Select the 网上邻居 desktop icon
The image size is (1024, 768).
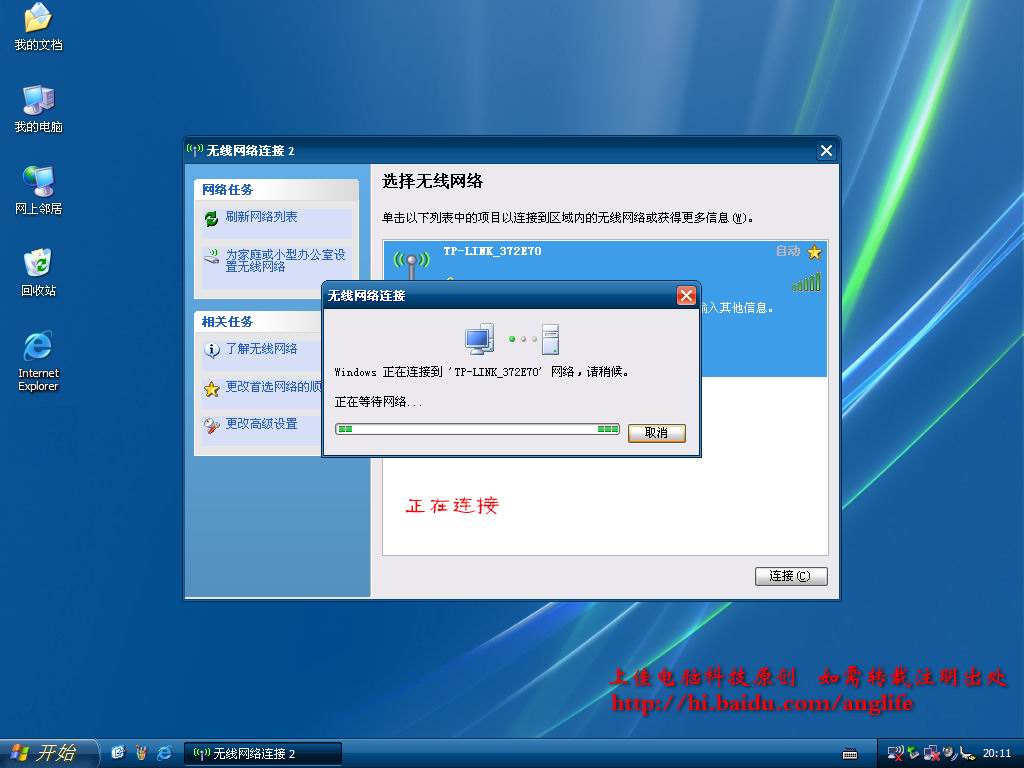click(38, 191)
